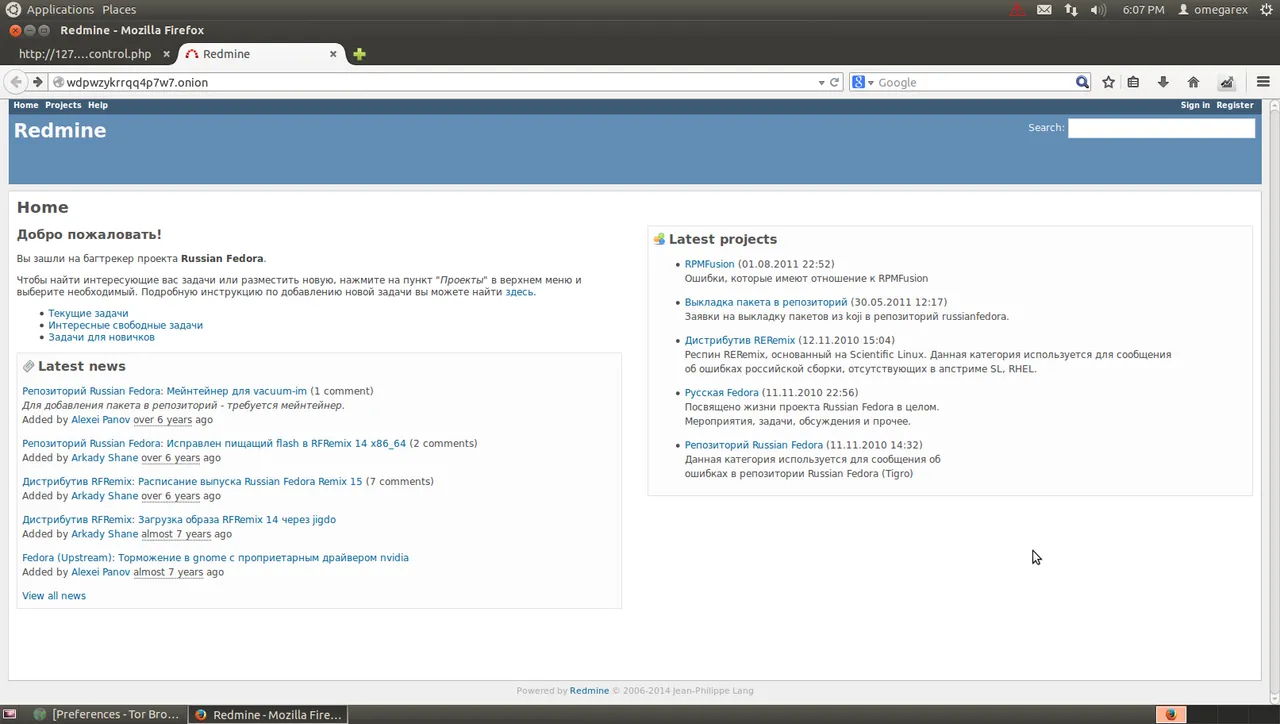Open Alexei Panov profile on vacuum-im news

click(100, 420)
